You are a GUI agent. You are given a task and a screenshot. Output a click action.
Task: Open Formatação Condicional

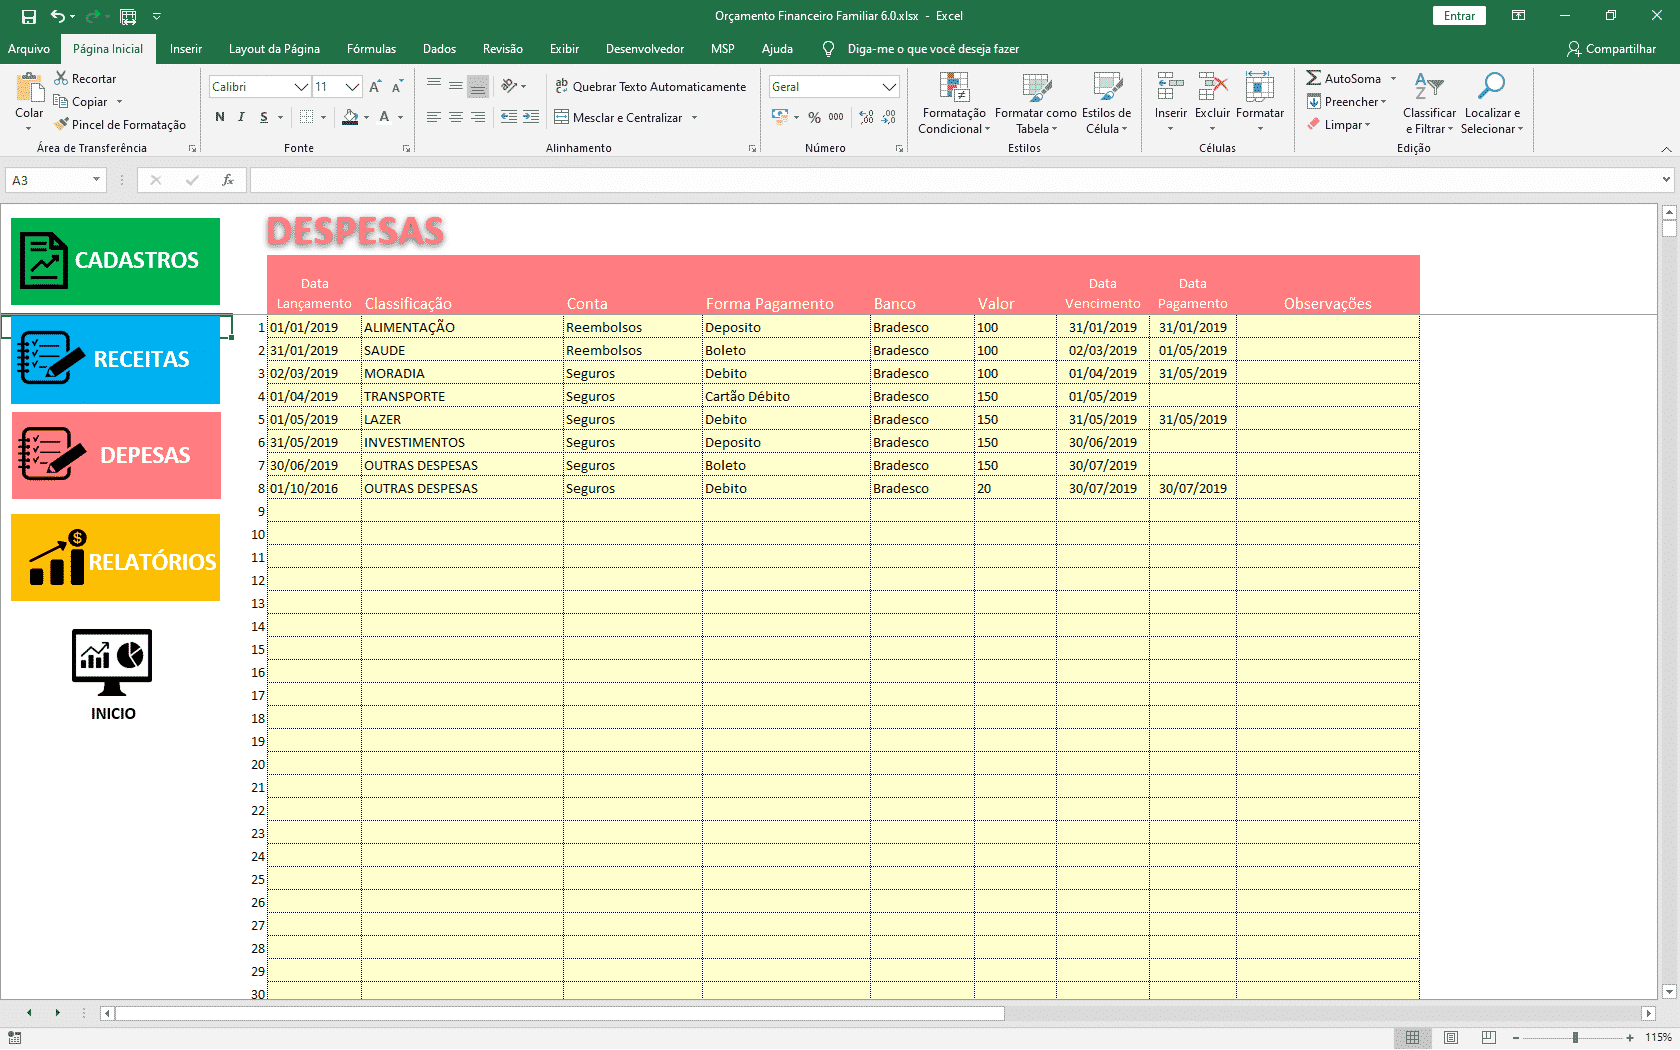(954, 103)
